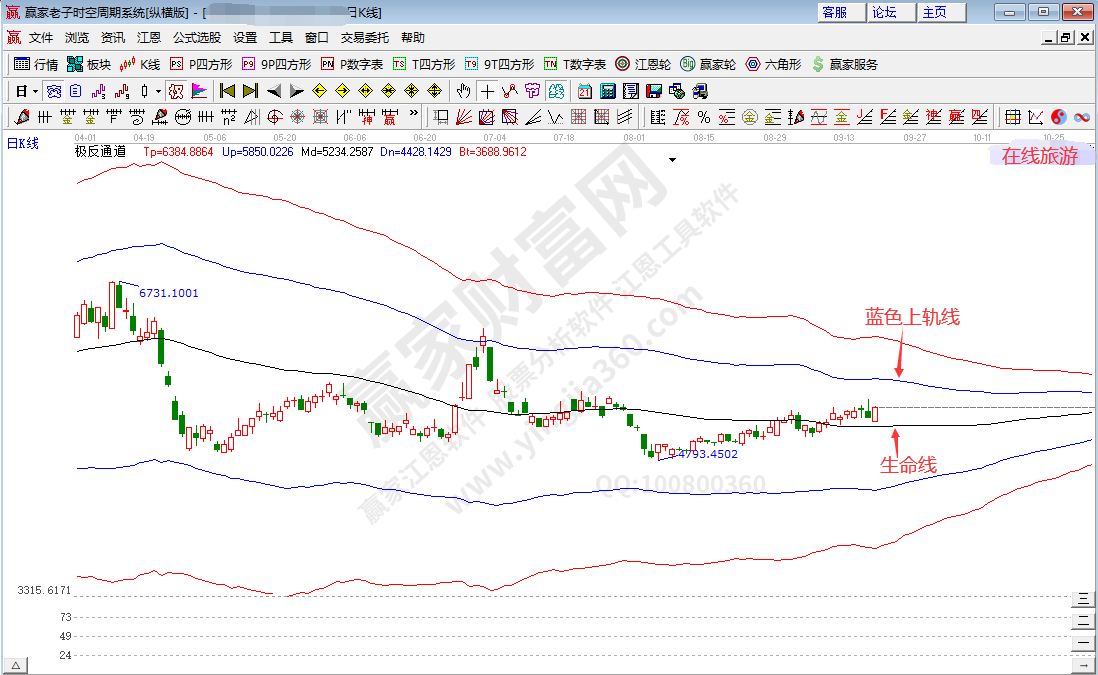1098x675 pixels.
Task: Click the 在线旅游 sector label
Action: 1040,156
